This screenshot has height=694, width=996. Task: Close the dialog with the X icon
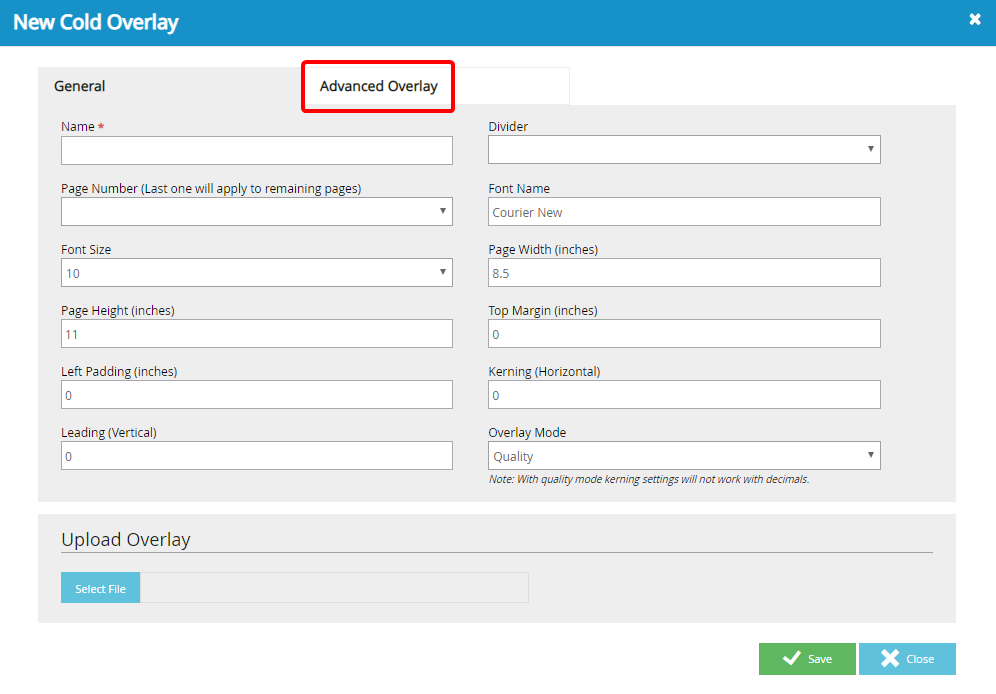(x=975, y=20)
